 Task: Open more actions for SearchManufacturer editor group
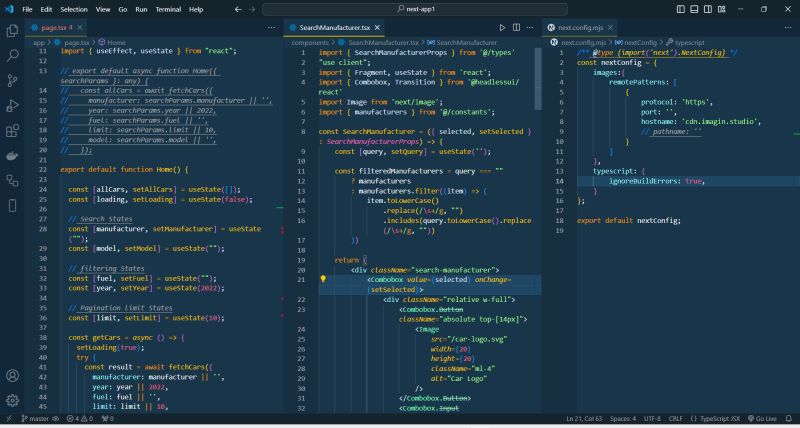[x=530, y=28]
